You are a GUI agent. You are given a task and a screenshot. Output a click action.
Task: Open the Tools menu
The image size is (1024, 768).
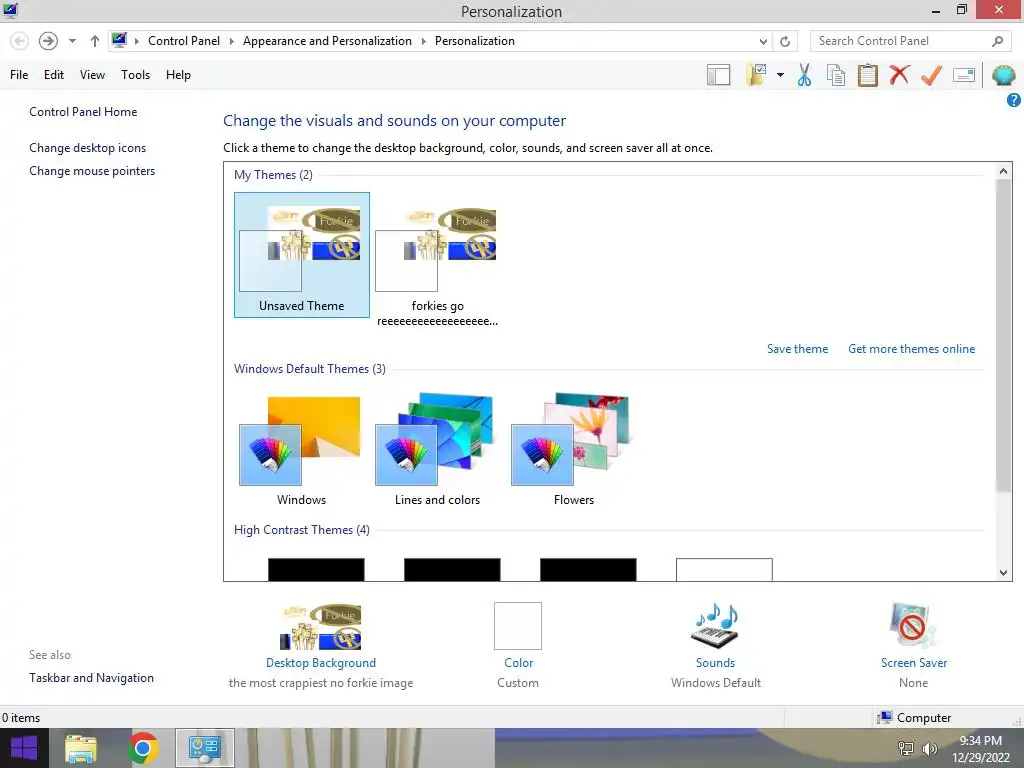pos(135,75)
